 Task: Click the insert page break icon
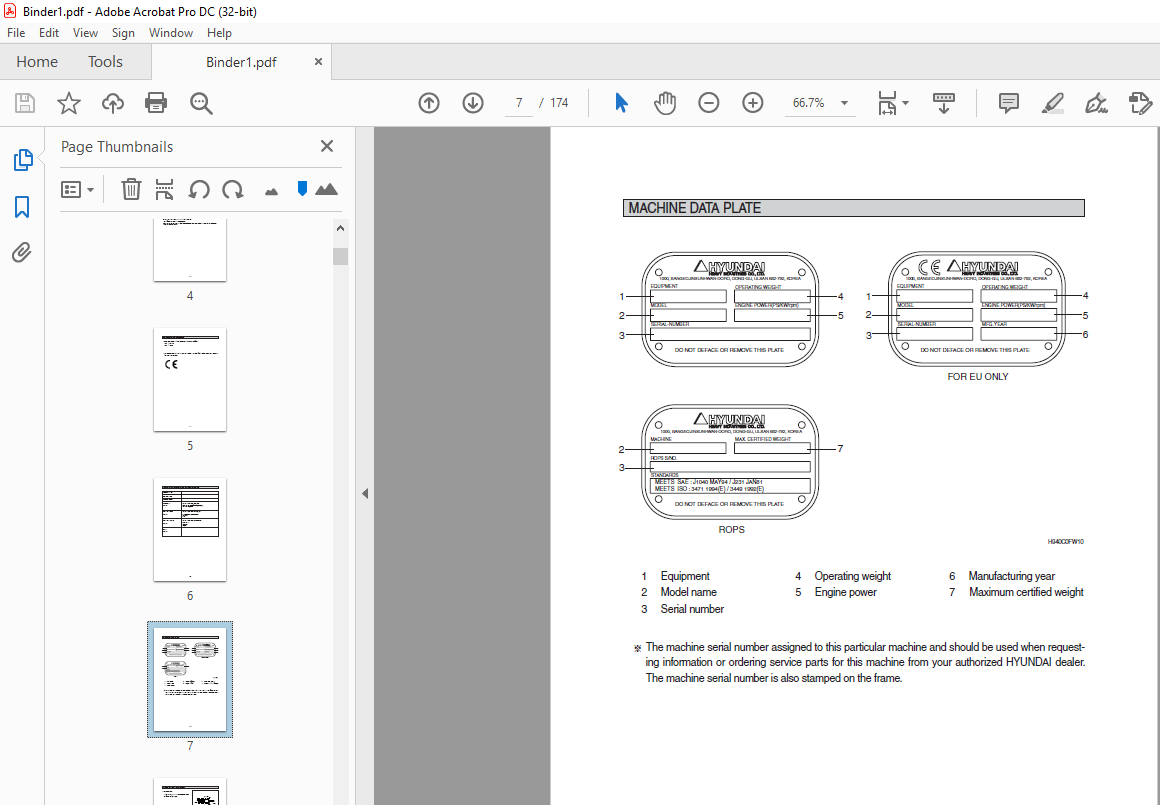pyautogui.click(x=164, y=189)
